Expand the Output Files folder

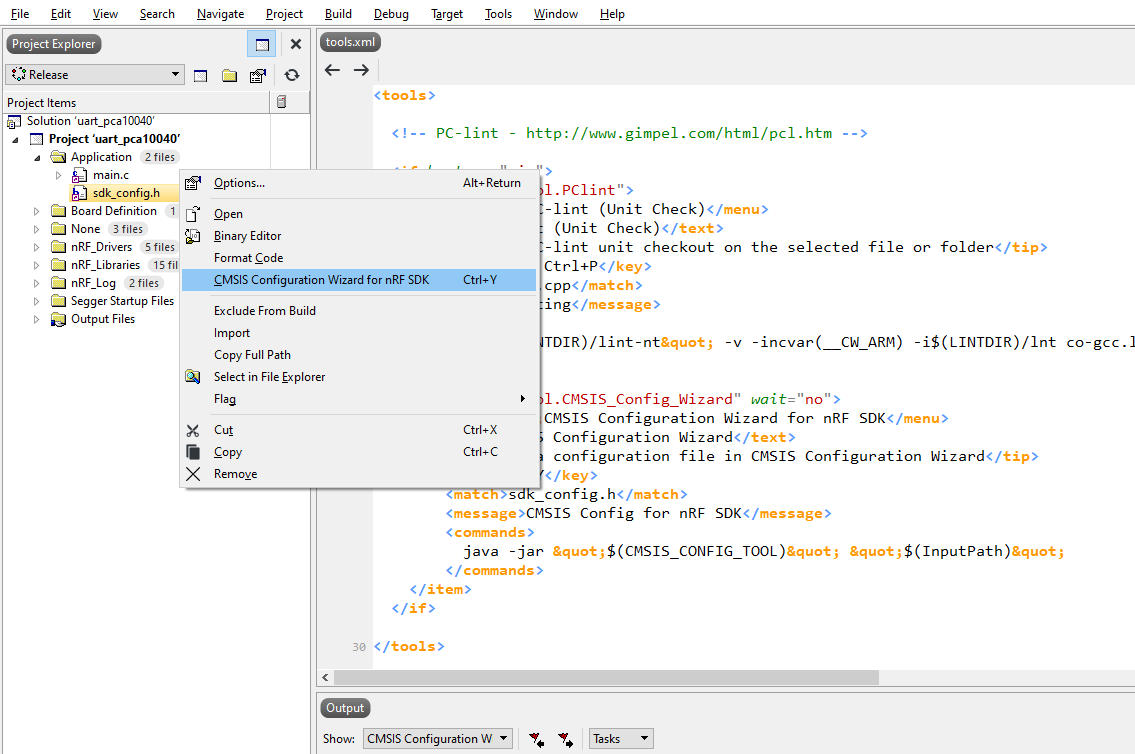37,319
